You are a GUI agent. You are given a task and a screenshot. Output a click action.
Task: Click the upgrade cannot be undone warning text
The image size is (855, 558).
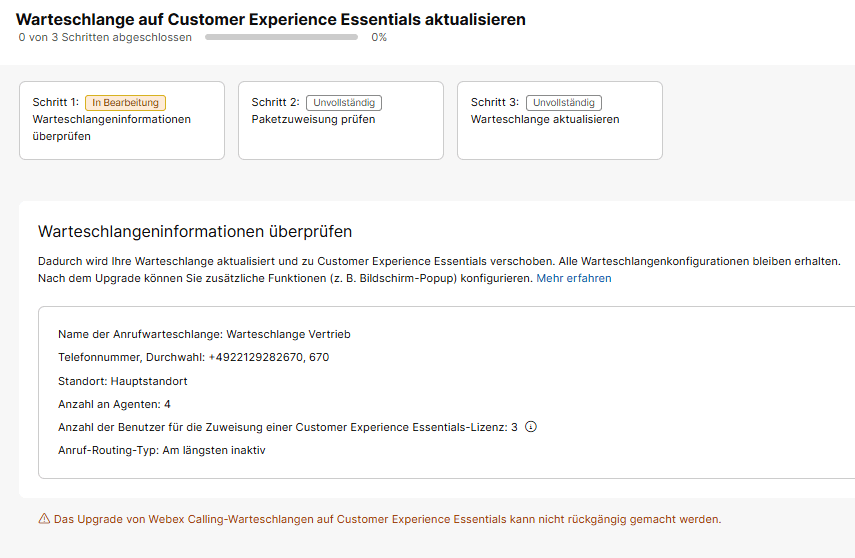(387, 519)
